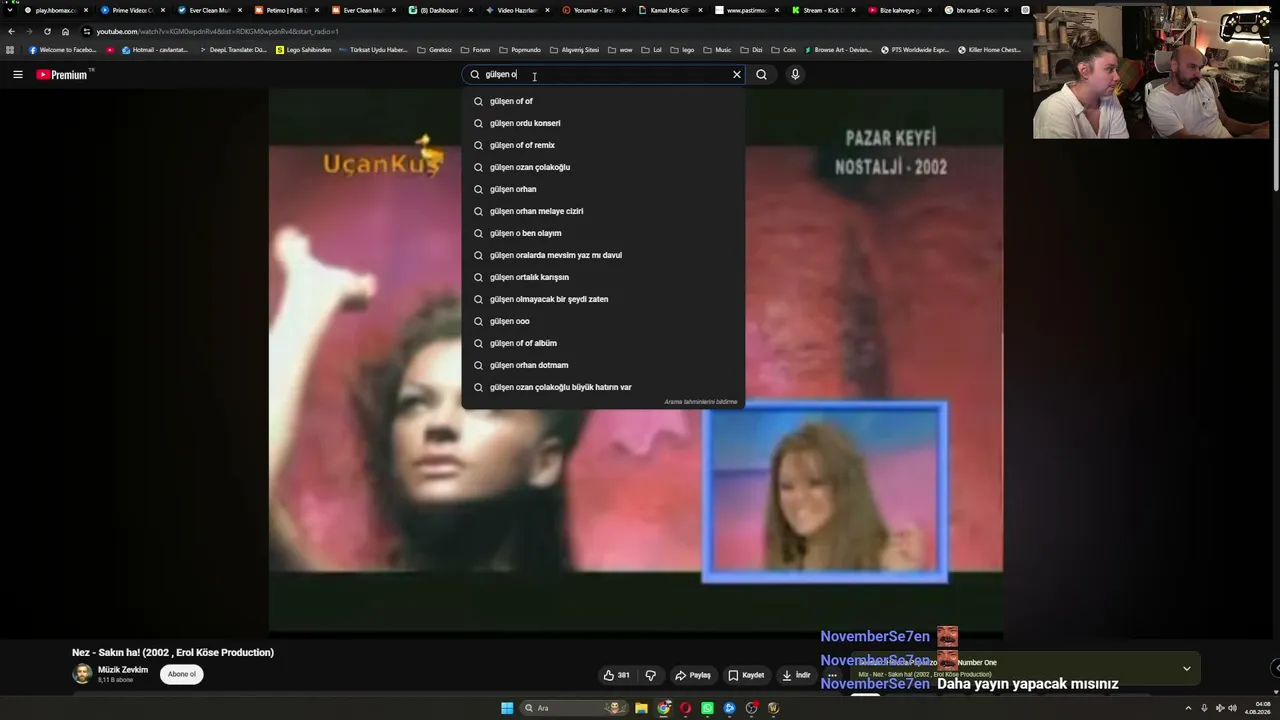The image size is (1280, 720).
Task: Switch to the Video Hazırlama tab
Action: click(516, 10)
